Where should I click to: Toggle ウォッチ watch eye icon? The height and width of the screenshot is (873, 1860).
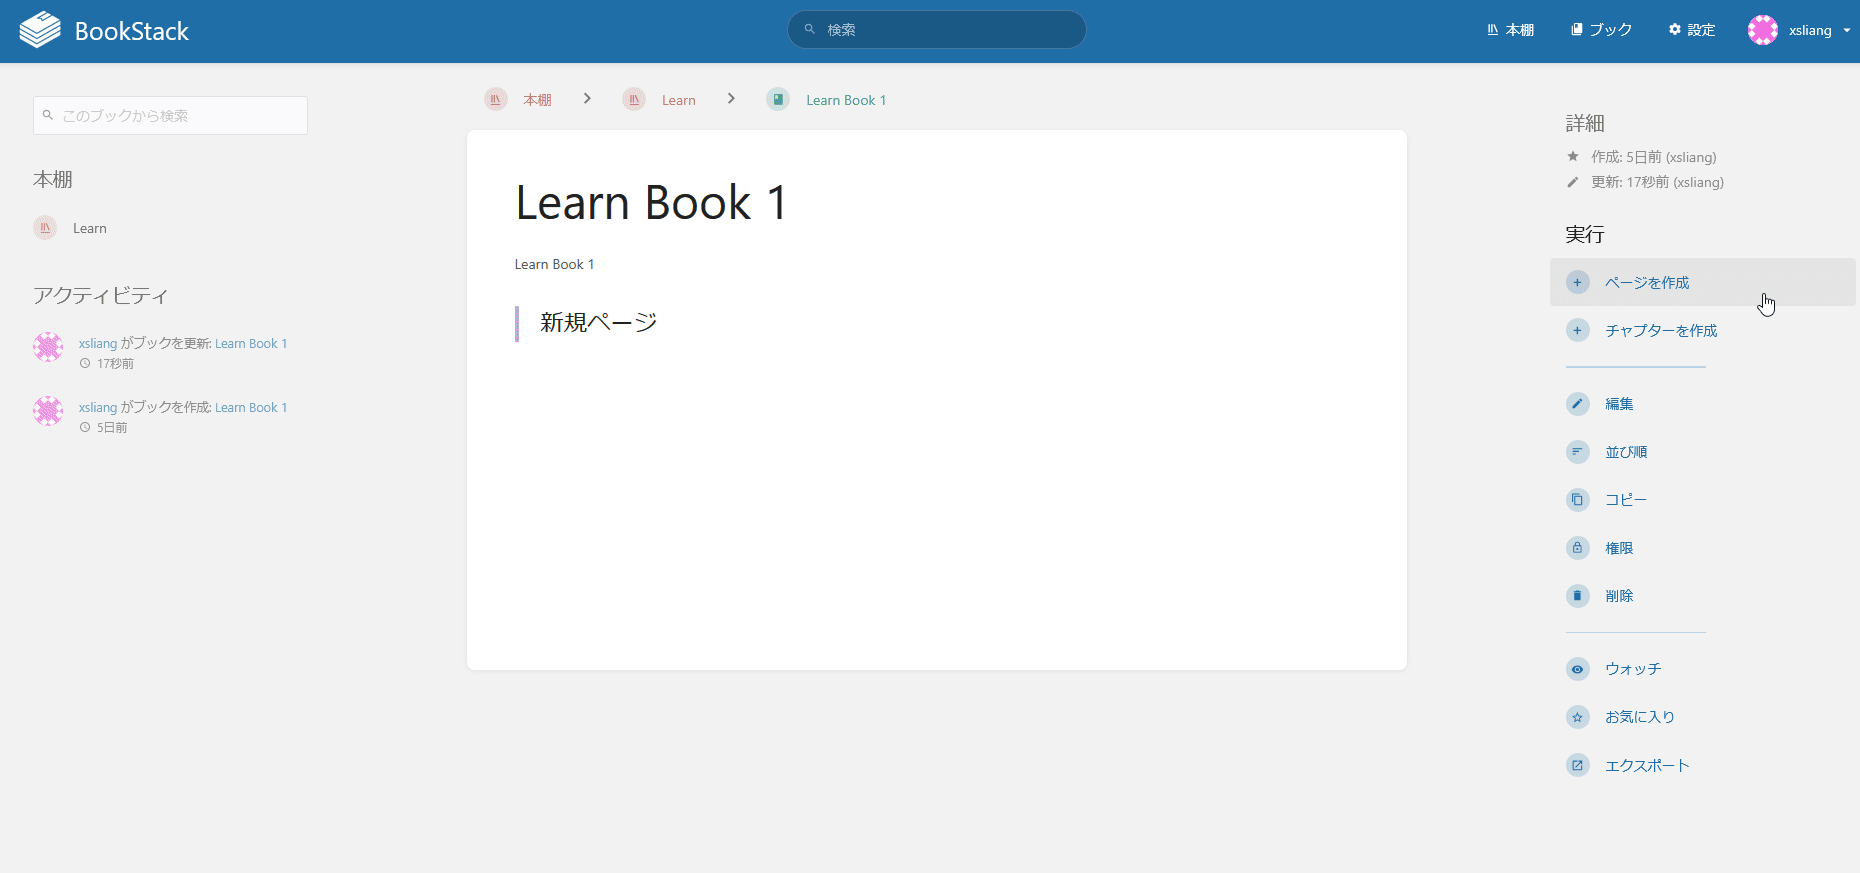1577,669
